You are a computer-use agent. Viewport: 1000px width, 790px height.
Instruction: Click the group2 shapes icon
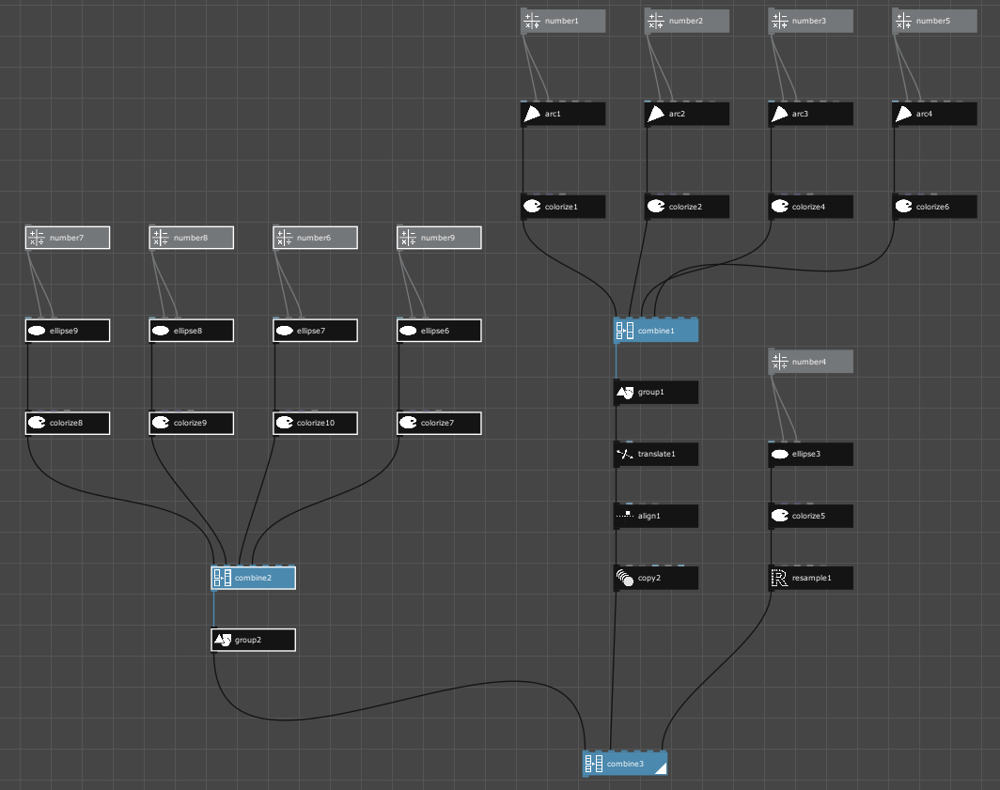222,640
